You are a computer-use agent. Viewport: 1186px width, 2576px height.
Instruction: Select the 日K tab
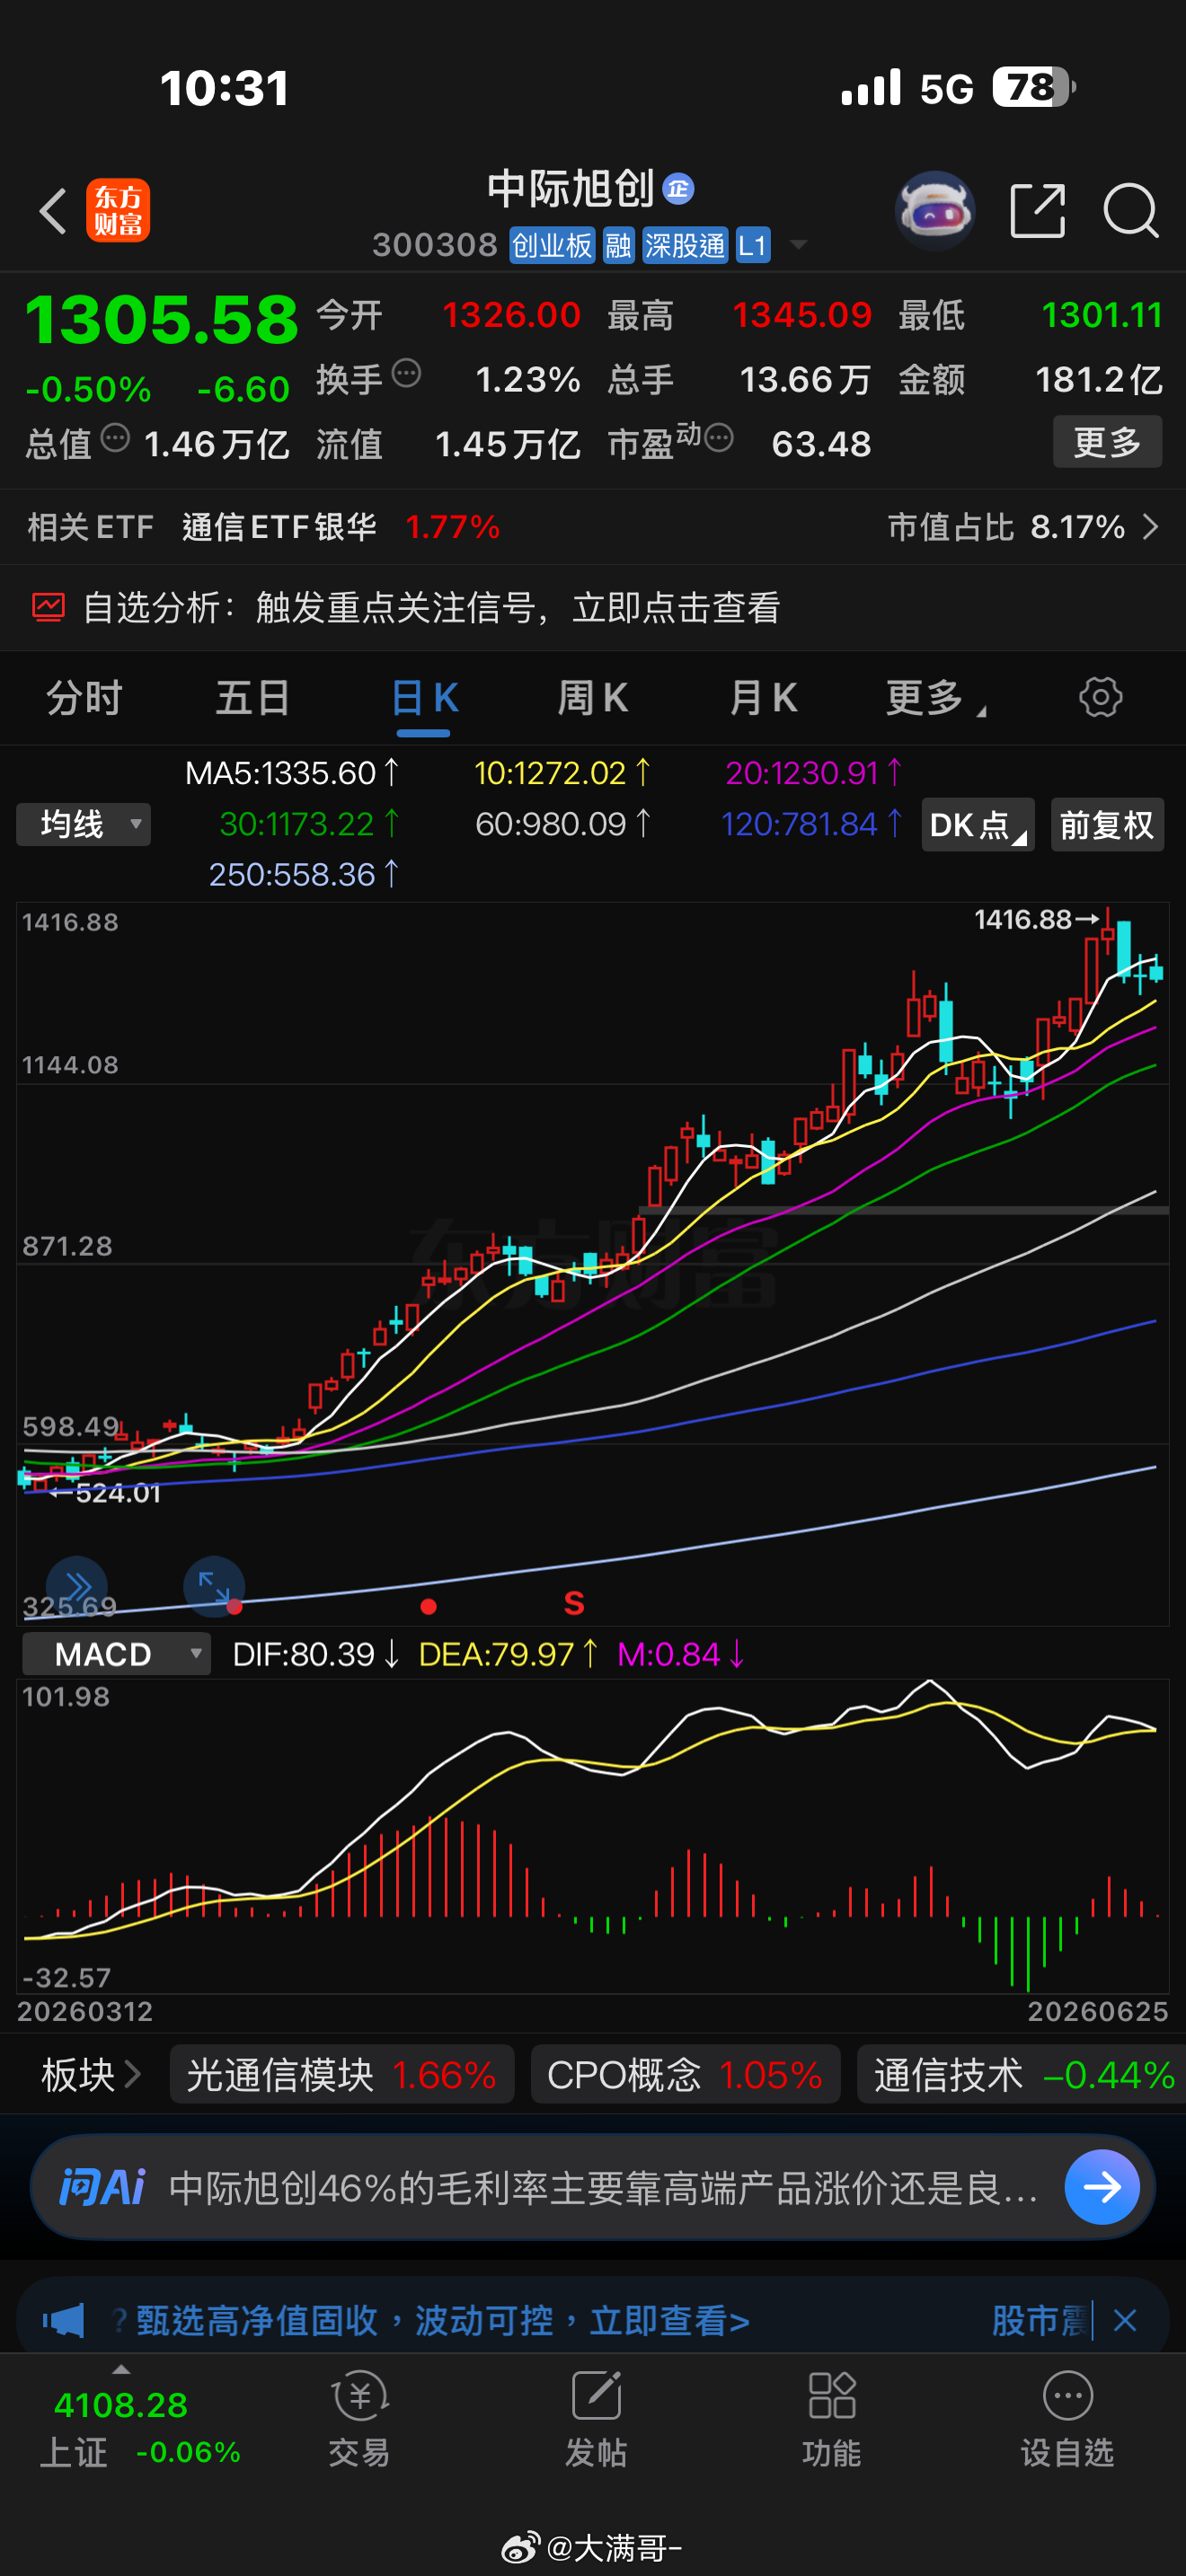coord(424,698)
